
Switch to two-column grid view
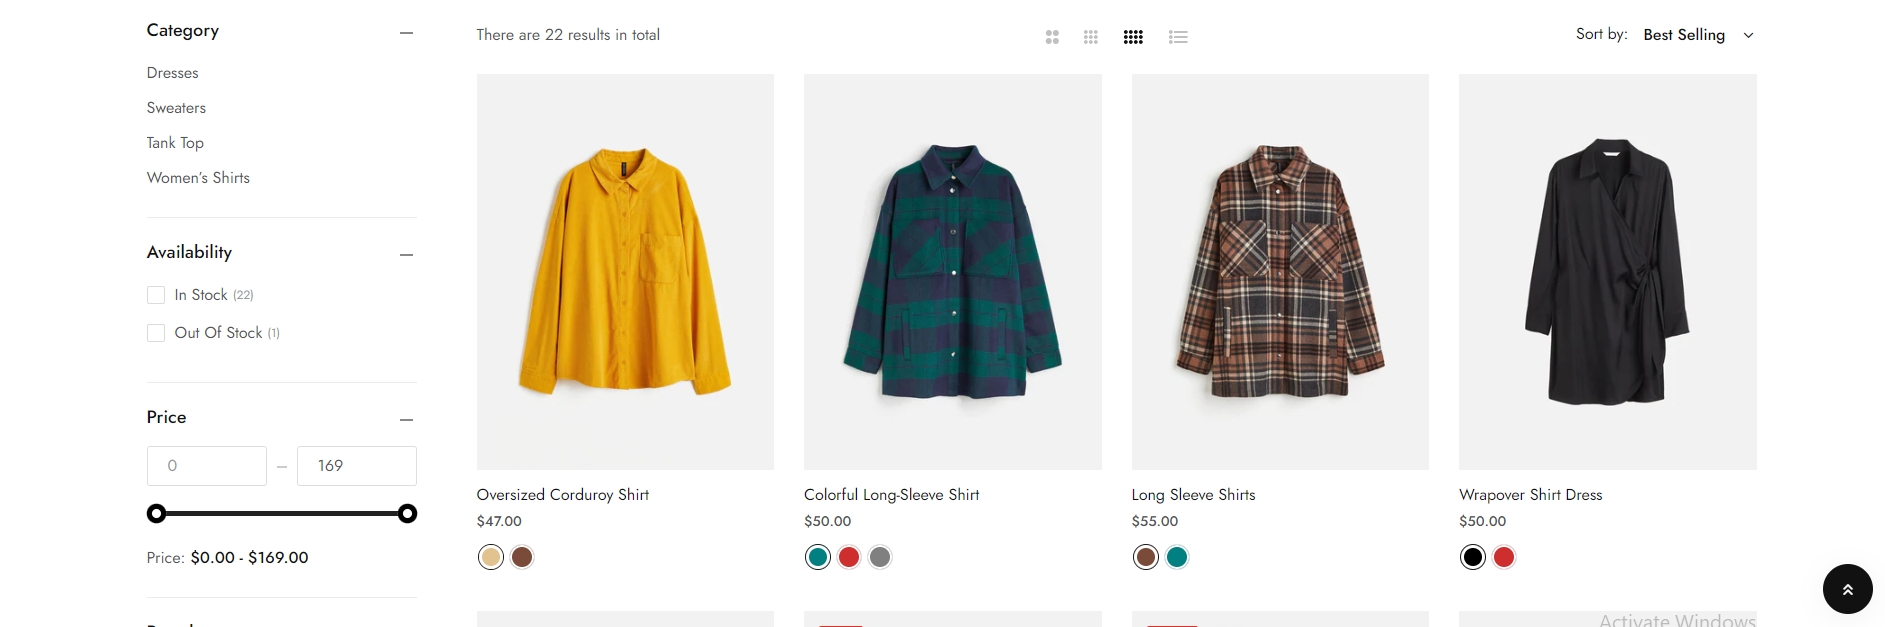1052,37
